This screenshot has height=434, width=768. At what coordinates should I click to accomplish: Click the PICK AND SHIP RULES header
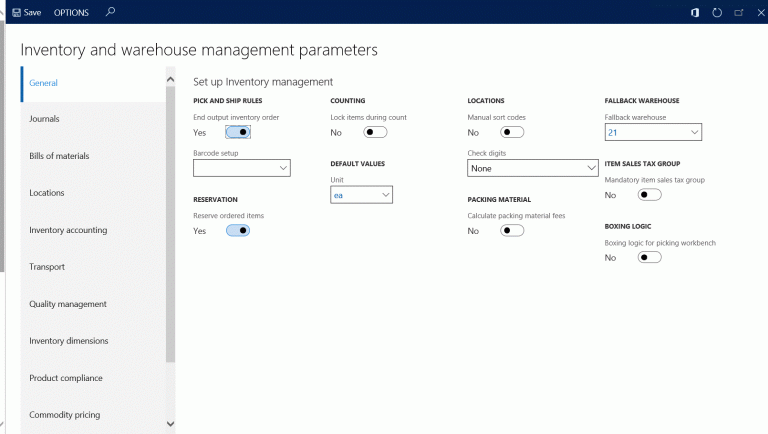pyautogui.click(x=228, y=101)
